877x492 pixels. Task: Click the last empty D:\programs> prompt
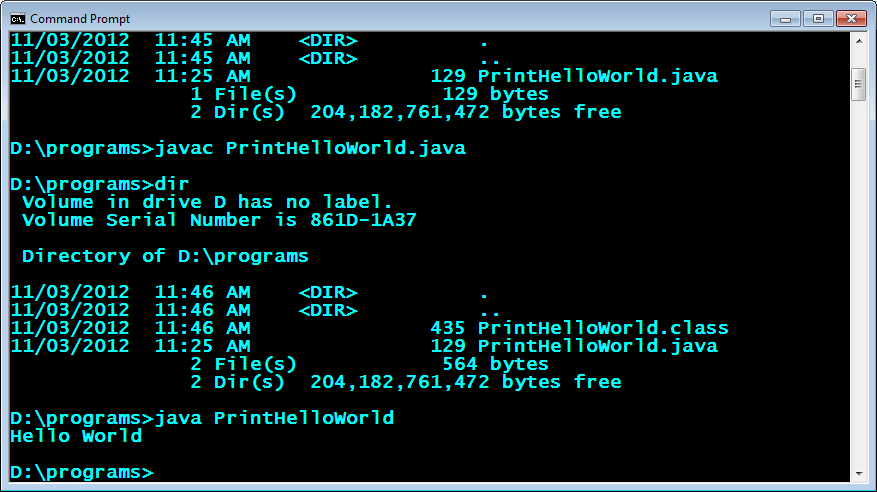[x=82, y=472]
